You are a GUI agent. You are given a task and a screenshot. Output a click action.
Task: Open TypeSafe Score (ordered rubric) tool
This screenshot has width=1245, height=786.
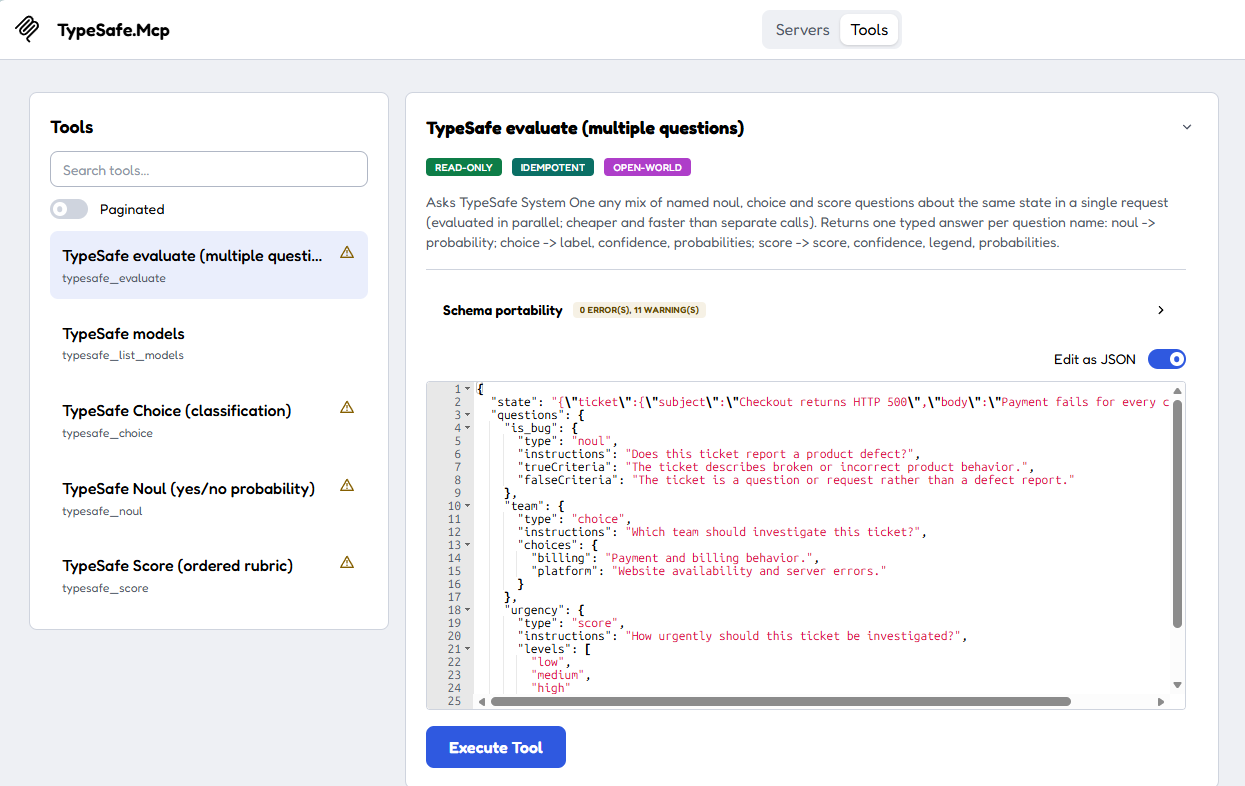point(209,575)
